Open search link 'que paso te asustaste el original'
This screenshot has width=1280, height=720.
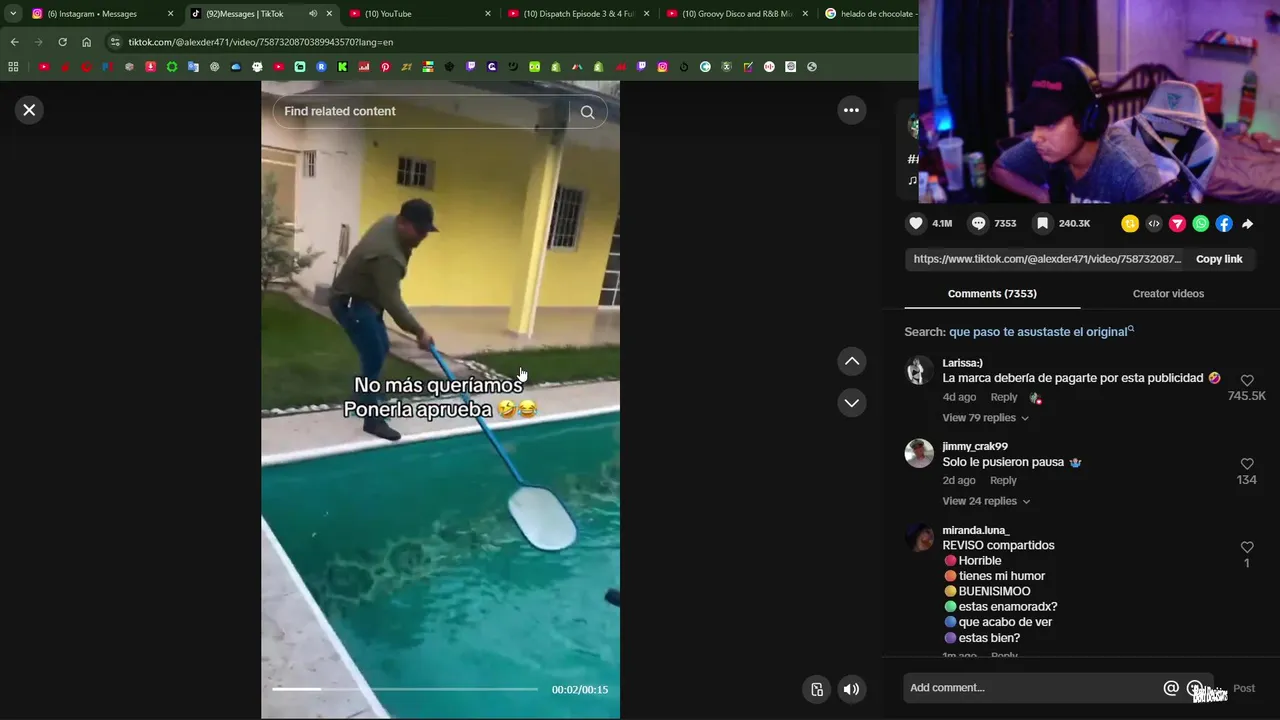pyautogui.click(x=1041, y=332)
